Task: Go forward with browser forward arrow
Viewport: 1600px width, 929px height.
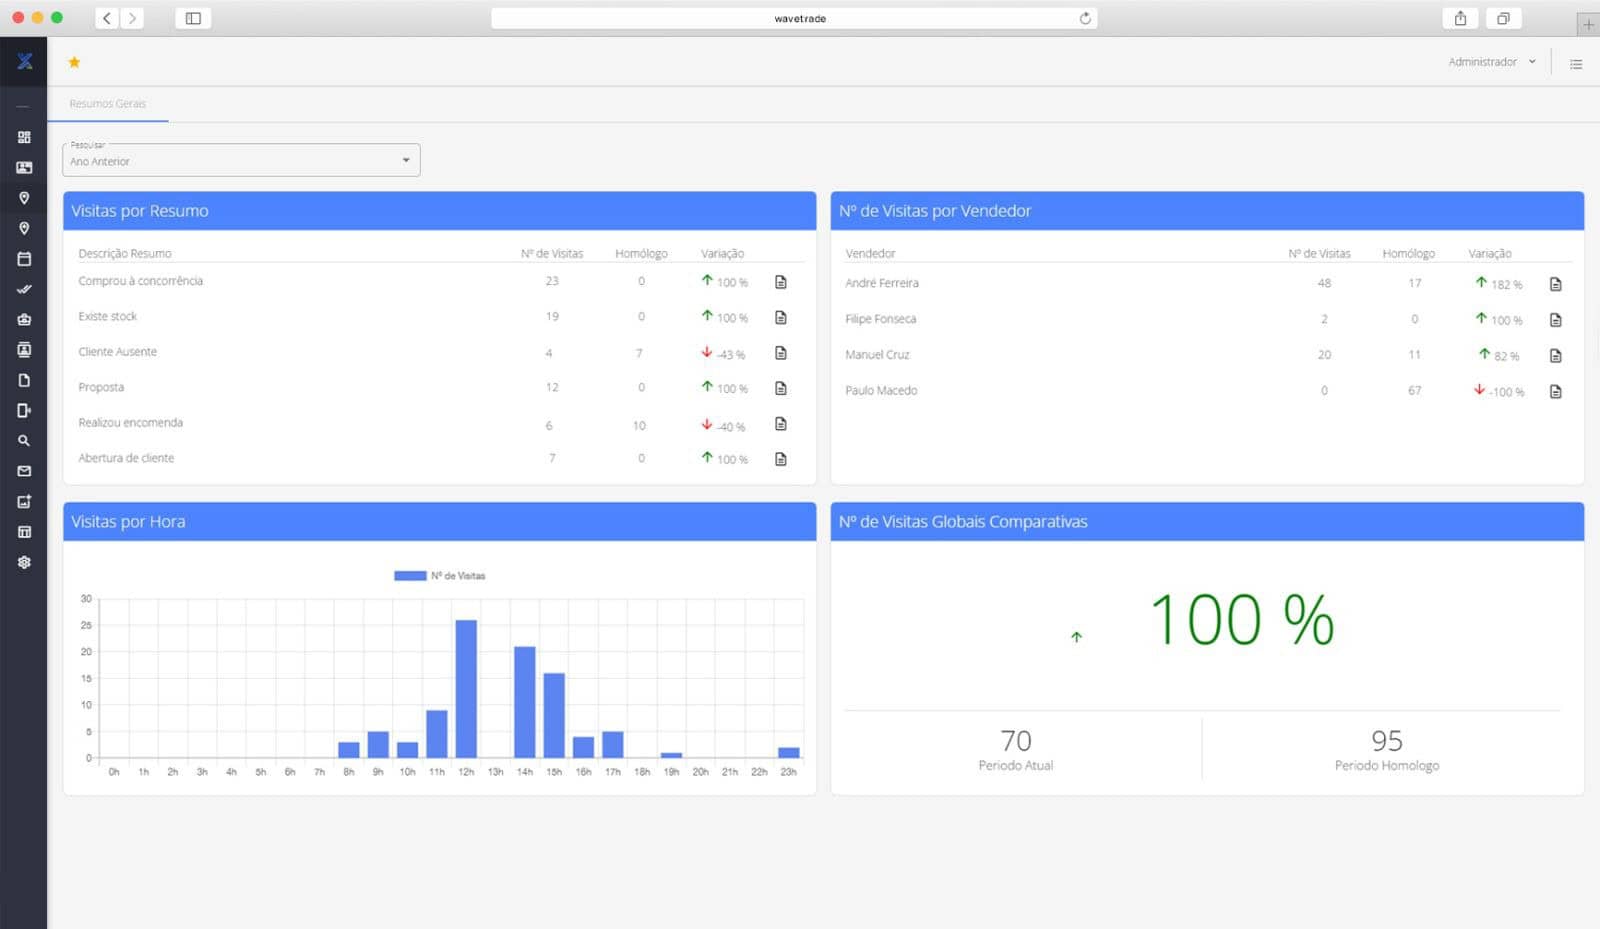Action: [132, 18]
